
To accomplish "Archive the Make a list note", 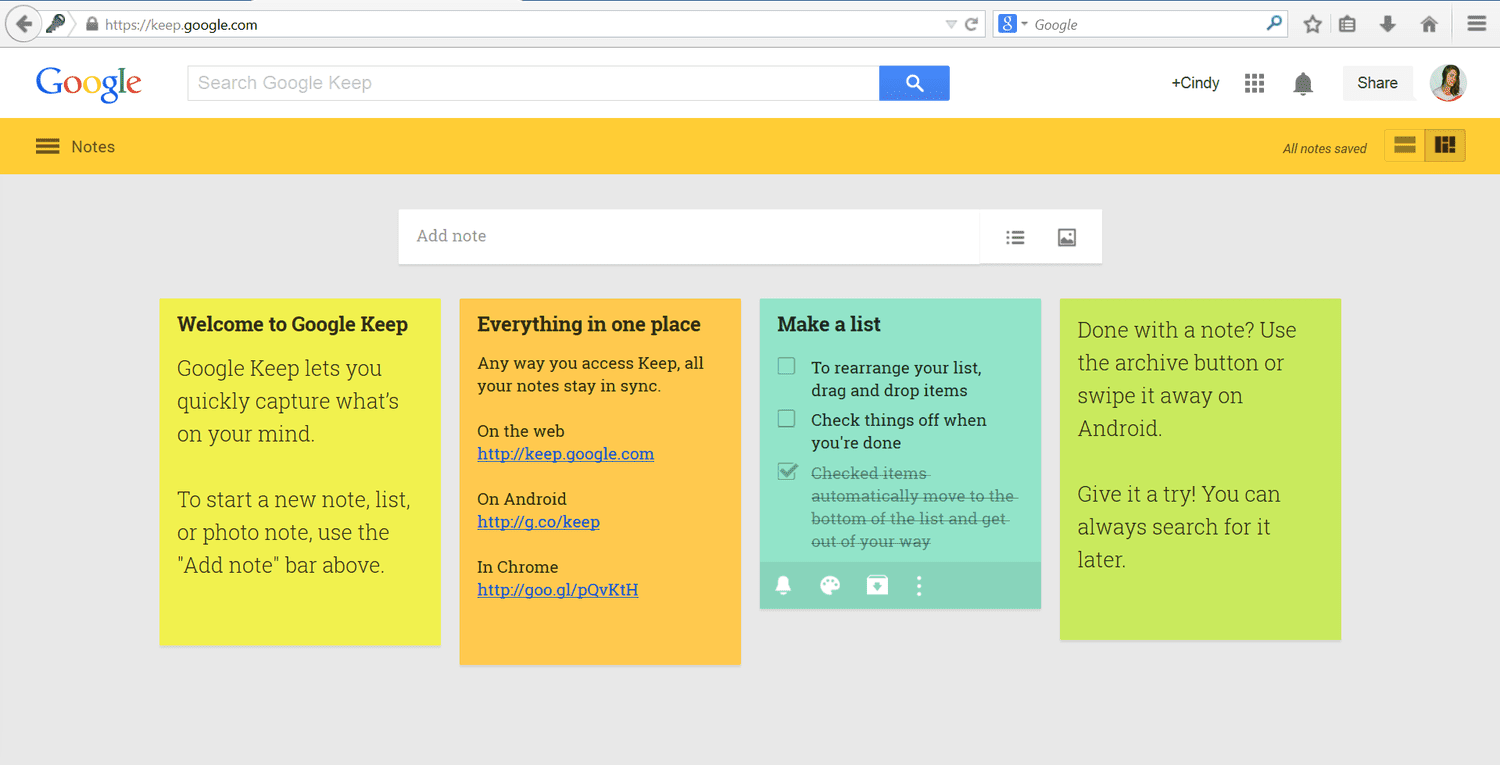I will coord(877,585).
